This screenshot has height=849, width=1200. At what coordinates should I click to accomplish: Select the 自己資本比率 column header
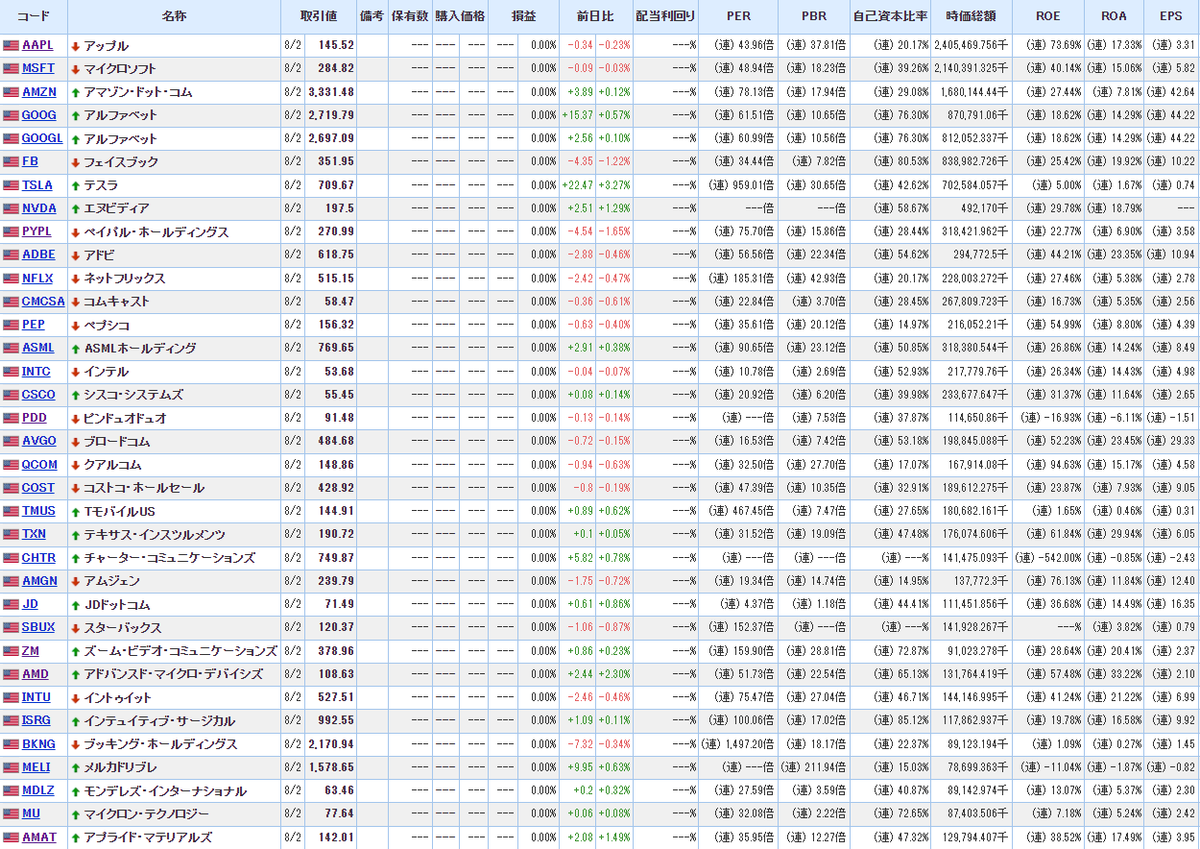pyautogui.click(x=890, y=17)
